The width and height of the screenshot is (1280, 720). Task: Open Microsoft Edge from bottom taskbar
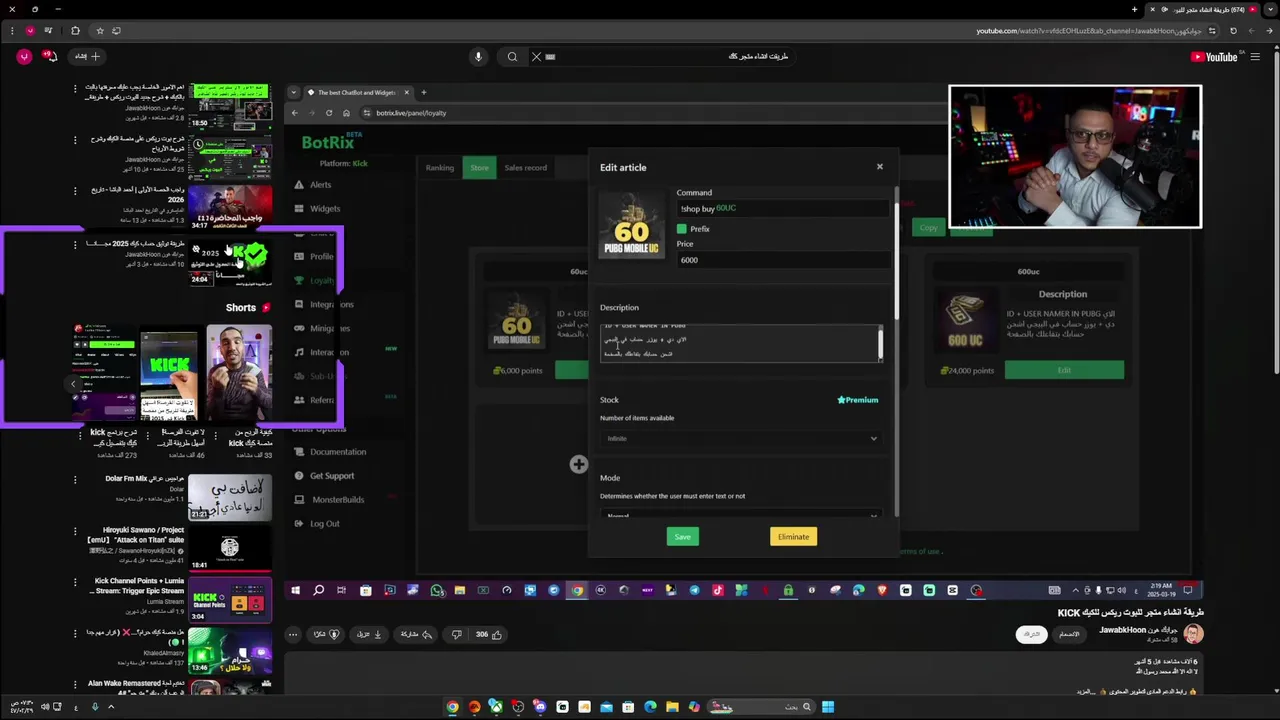click(650, 707)
